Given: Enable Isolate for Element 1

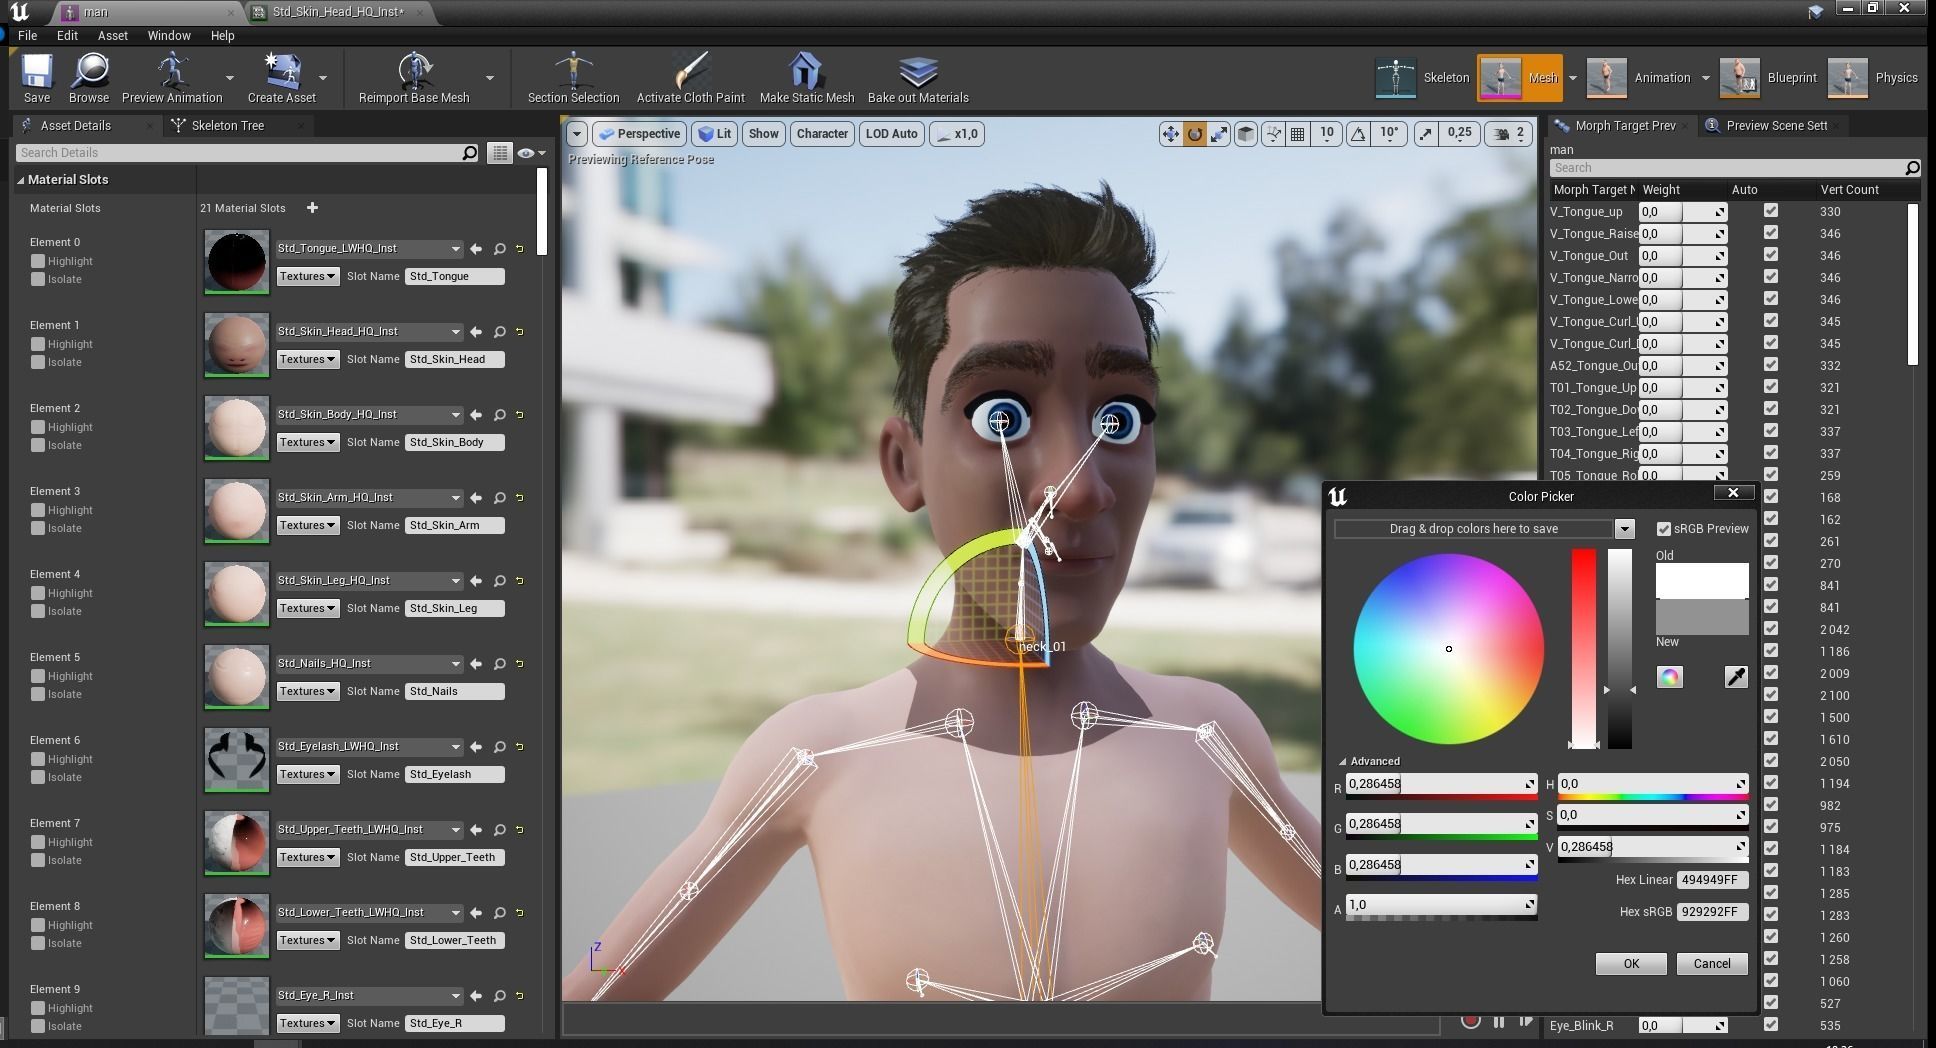Looking at the screenshot, I should [38, 362].
